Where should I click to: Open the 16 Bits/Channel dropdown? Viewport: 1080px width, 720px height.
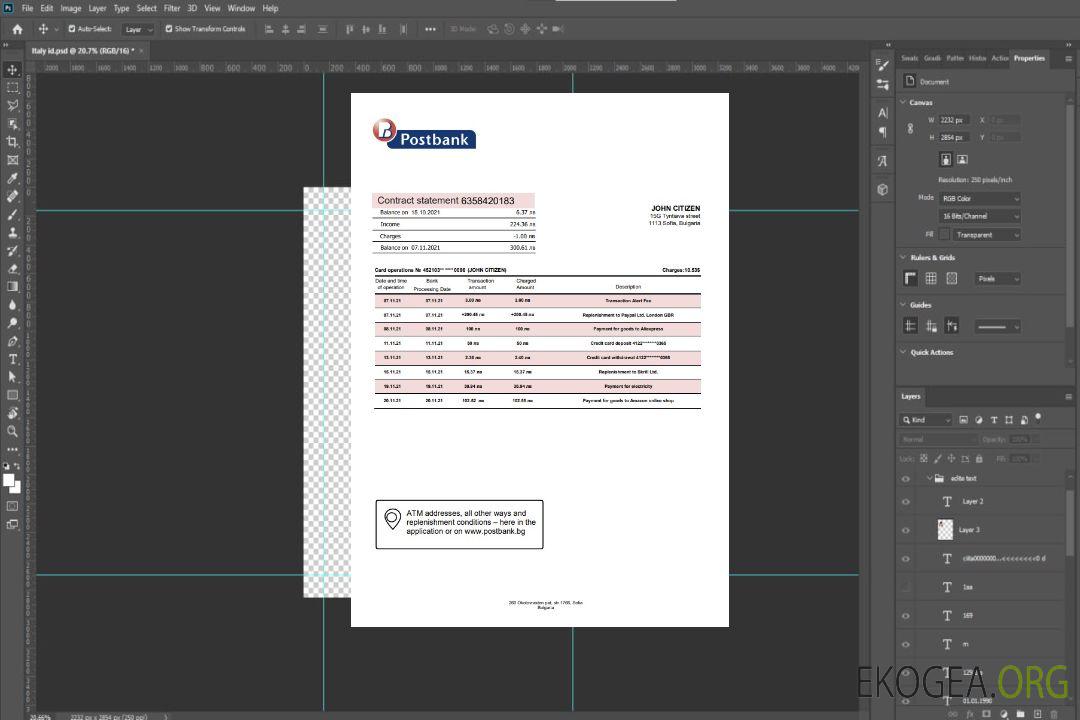pos(980,216)
